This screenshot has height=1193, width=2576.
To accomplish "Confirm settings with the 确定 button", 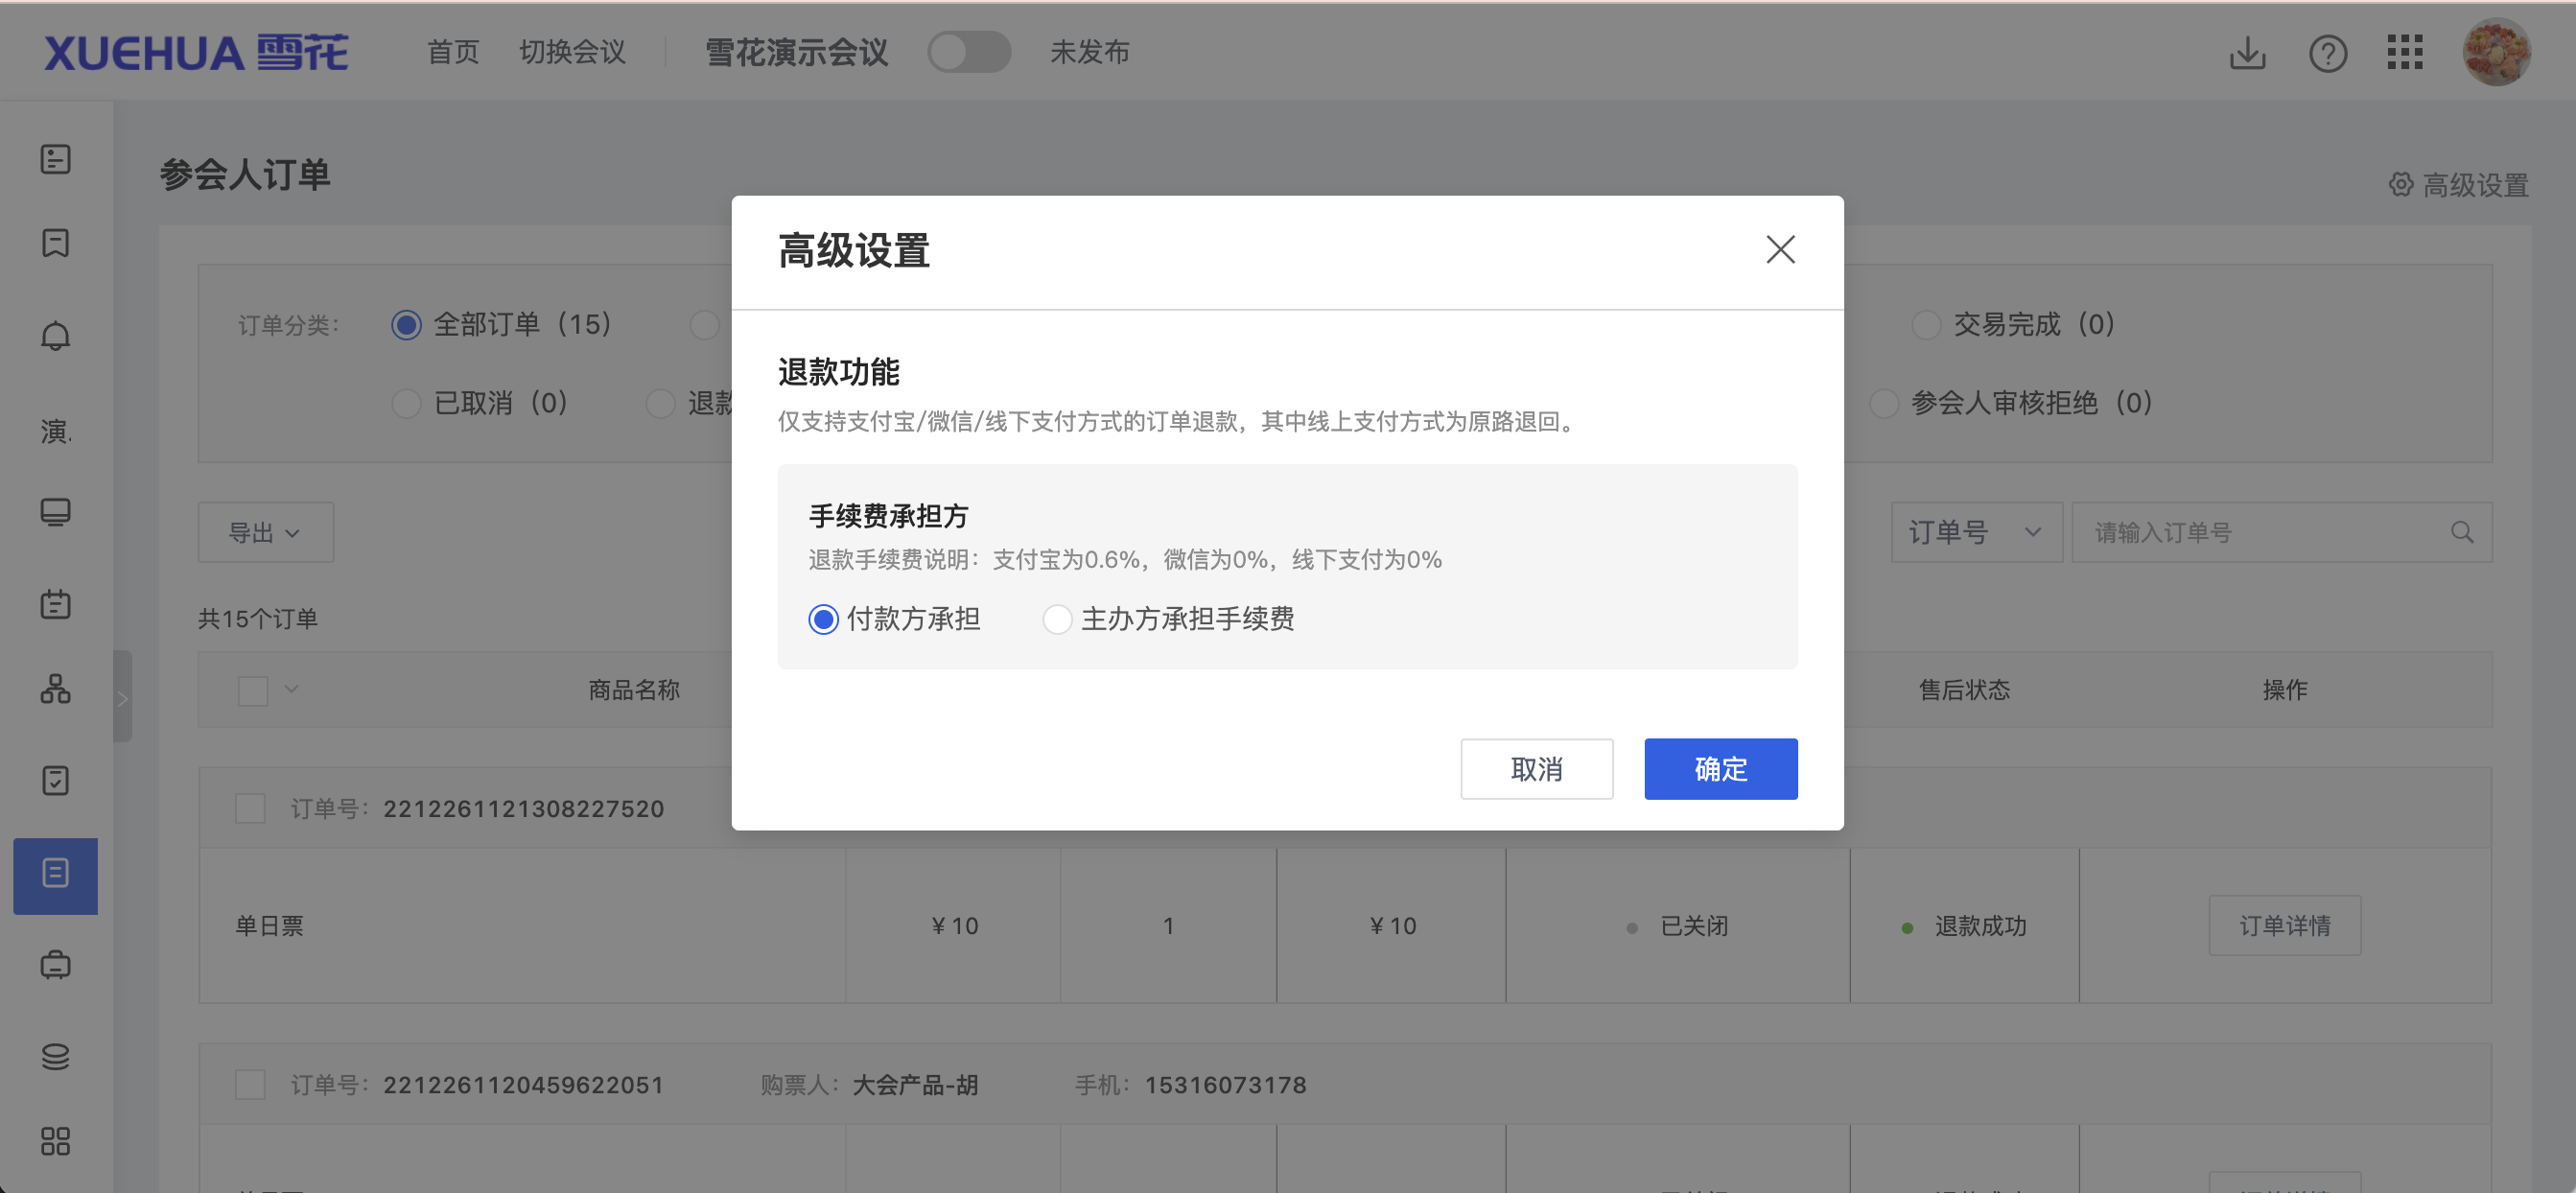I will (x=1720, y=769).
